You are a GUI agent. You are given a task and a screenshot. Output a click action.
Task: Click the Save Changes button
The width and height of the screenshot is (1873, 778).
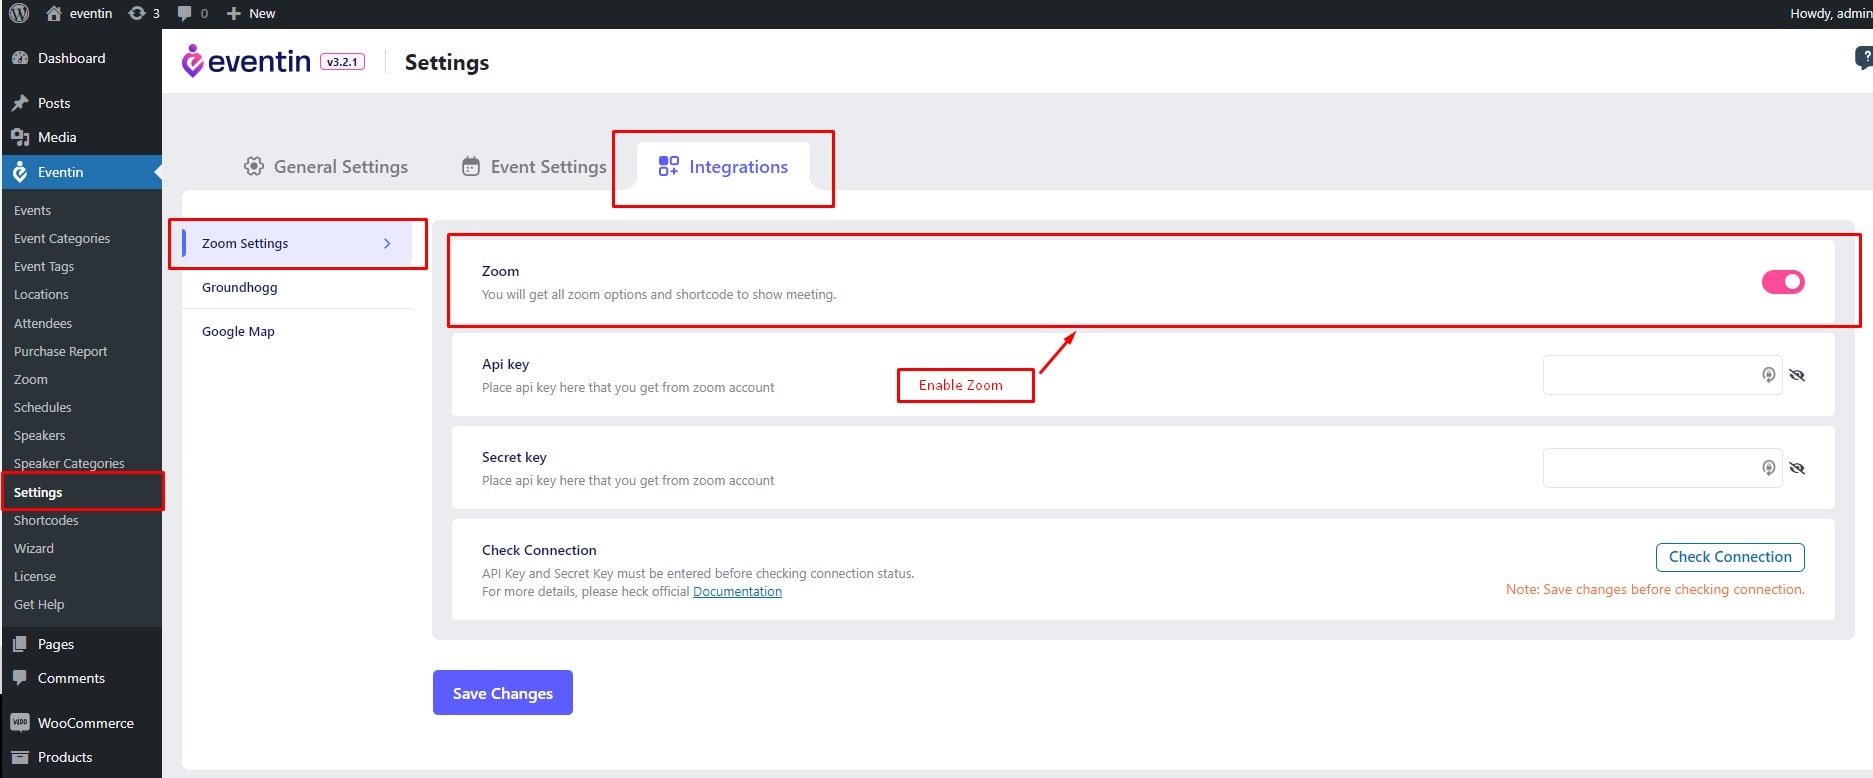click(x=503, y=692)
